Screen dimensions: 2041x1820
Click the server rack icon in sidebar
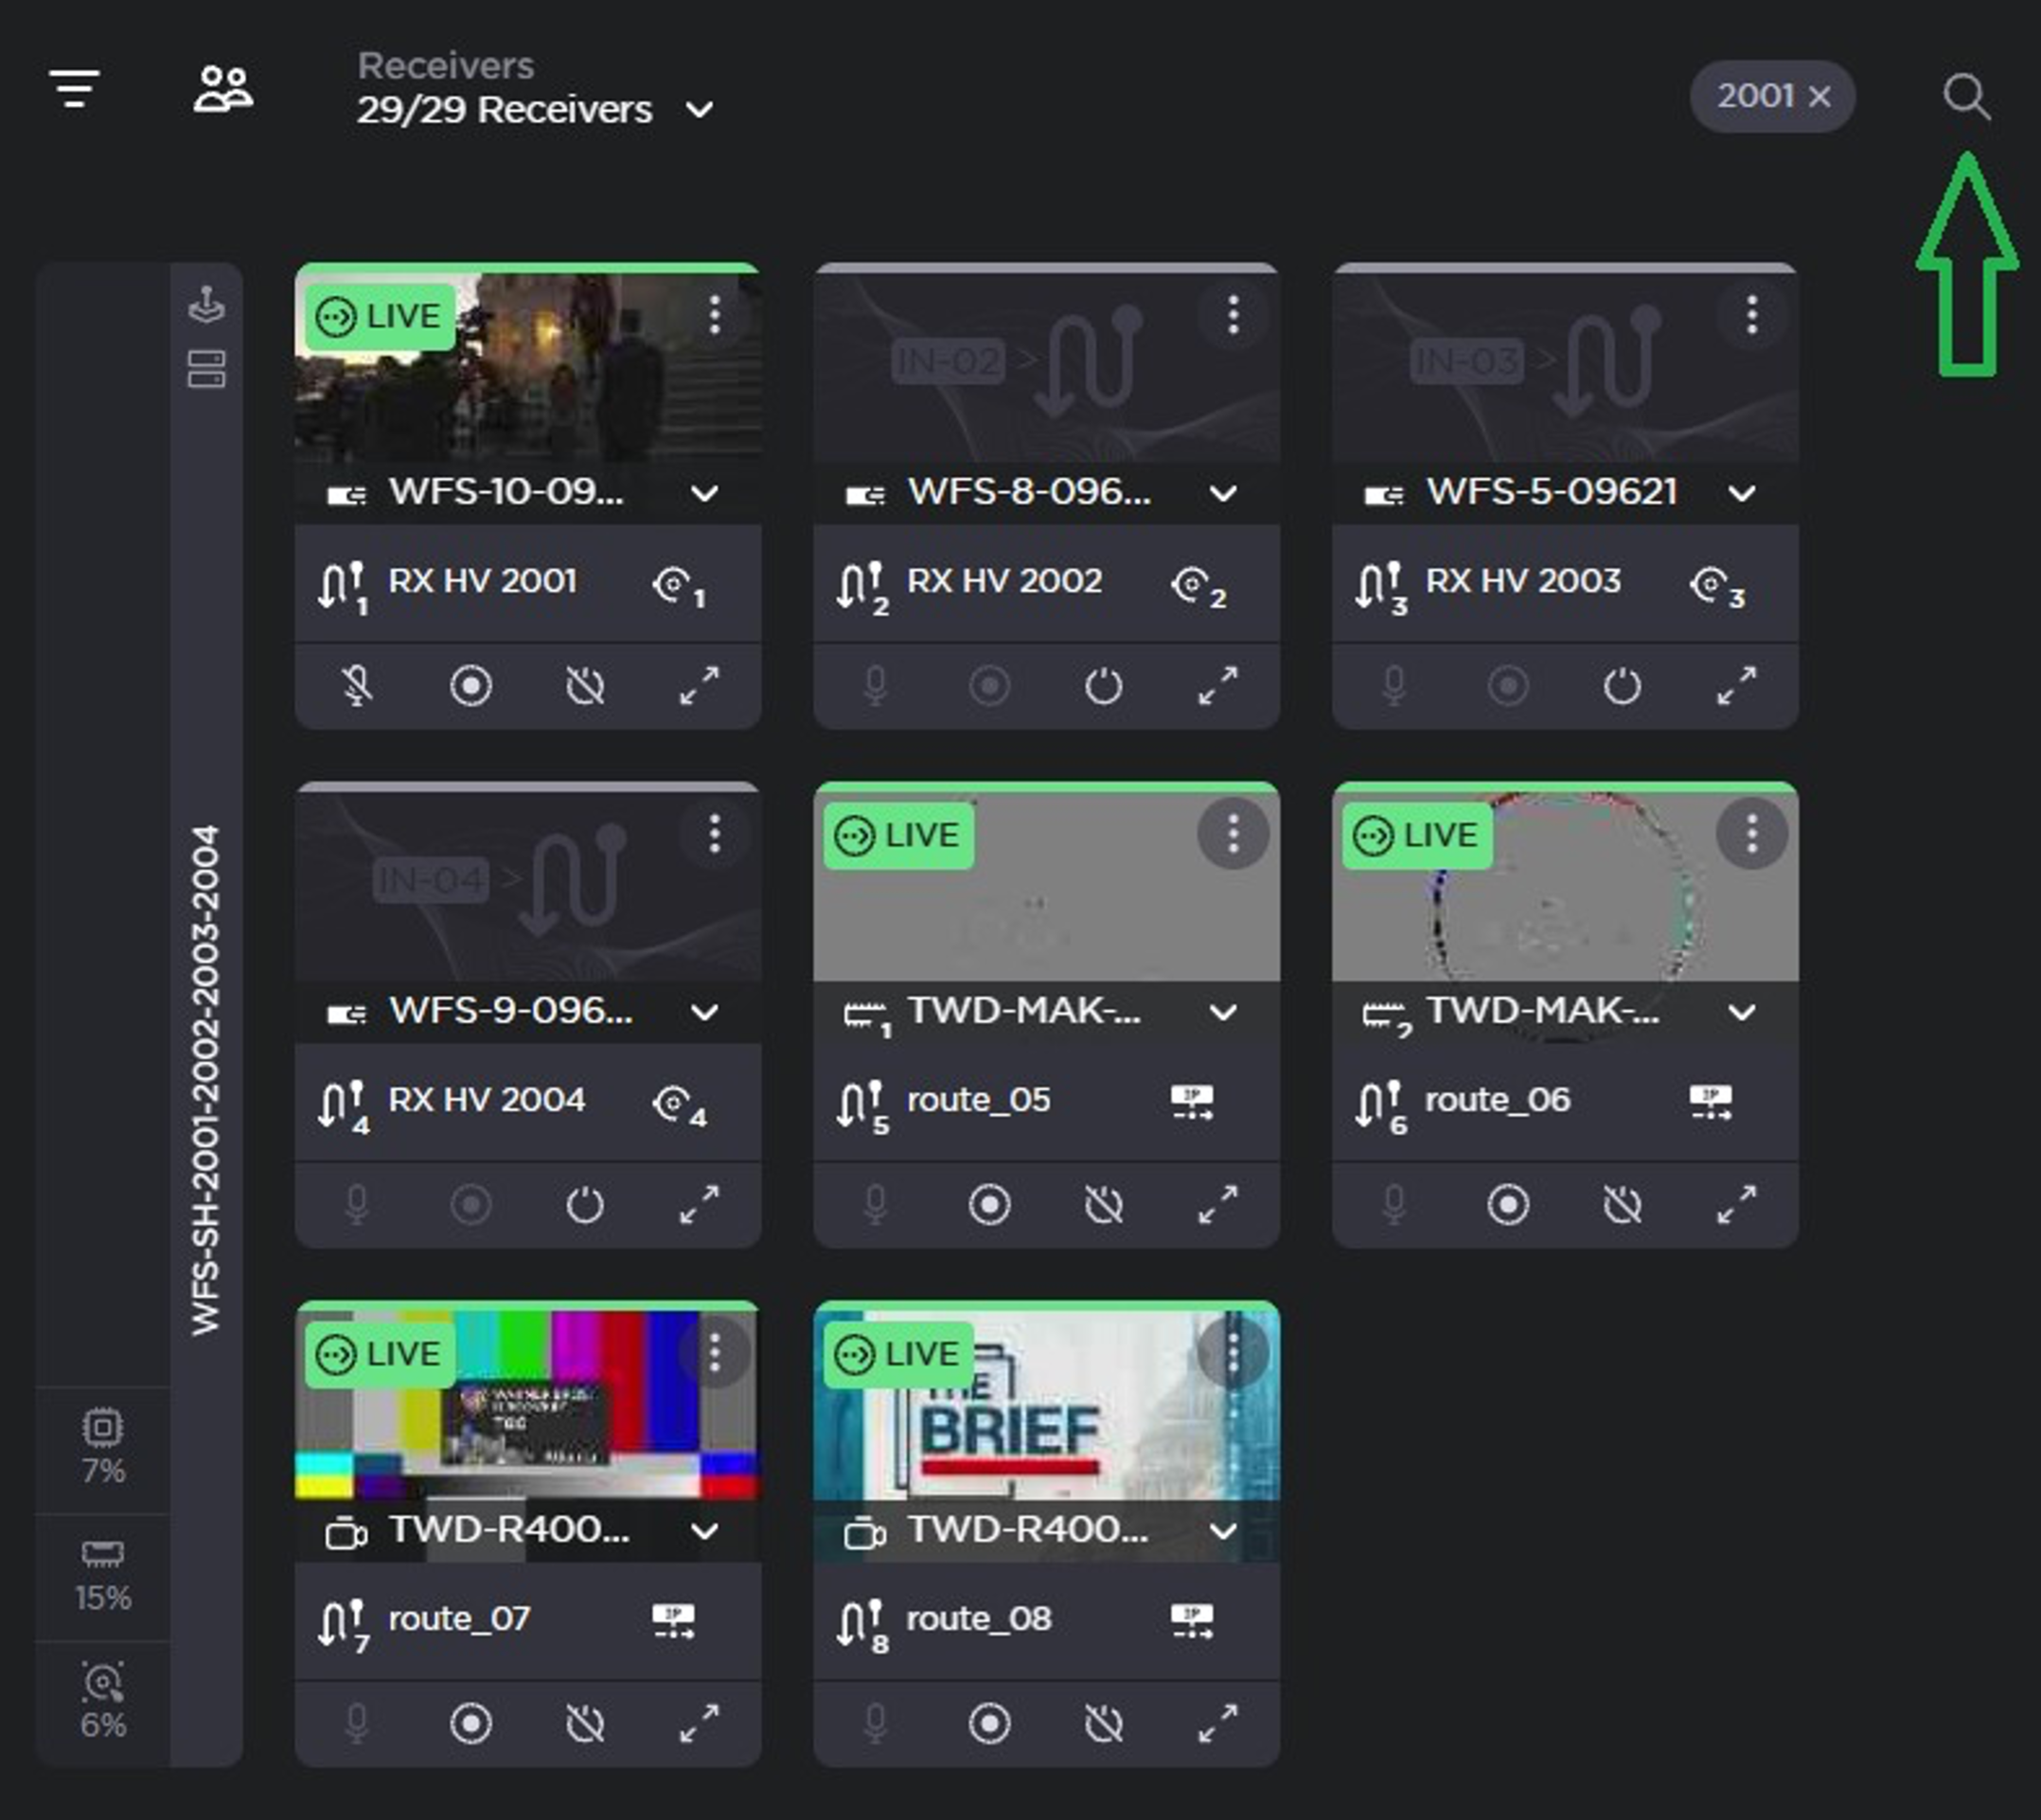(206, 369)
